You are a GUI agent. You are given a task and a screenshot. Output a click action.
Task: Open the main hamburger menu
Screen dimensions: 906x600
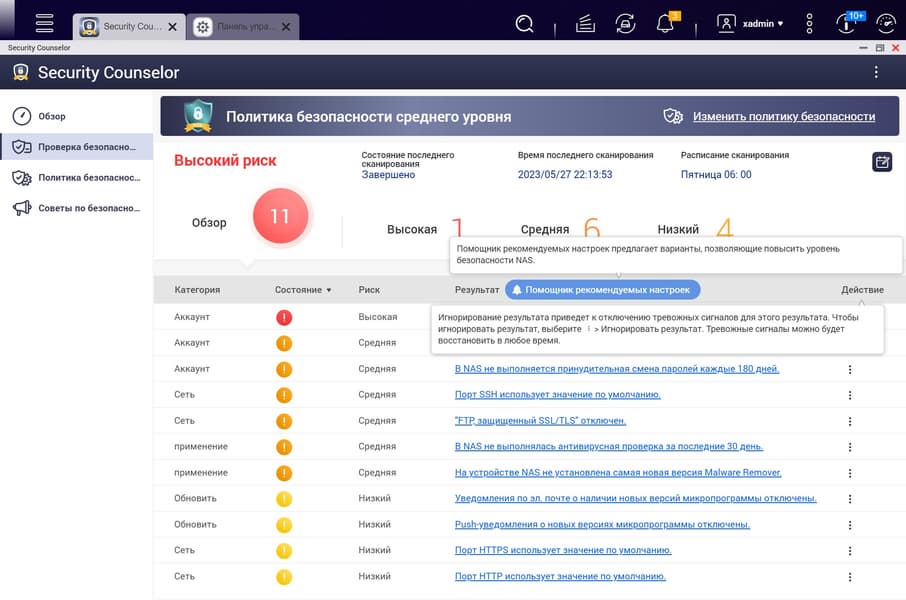44,23
